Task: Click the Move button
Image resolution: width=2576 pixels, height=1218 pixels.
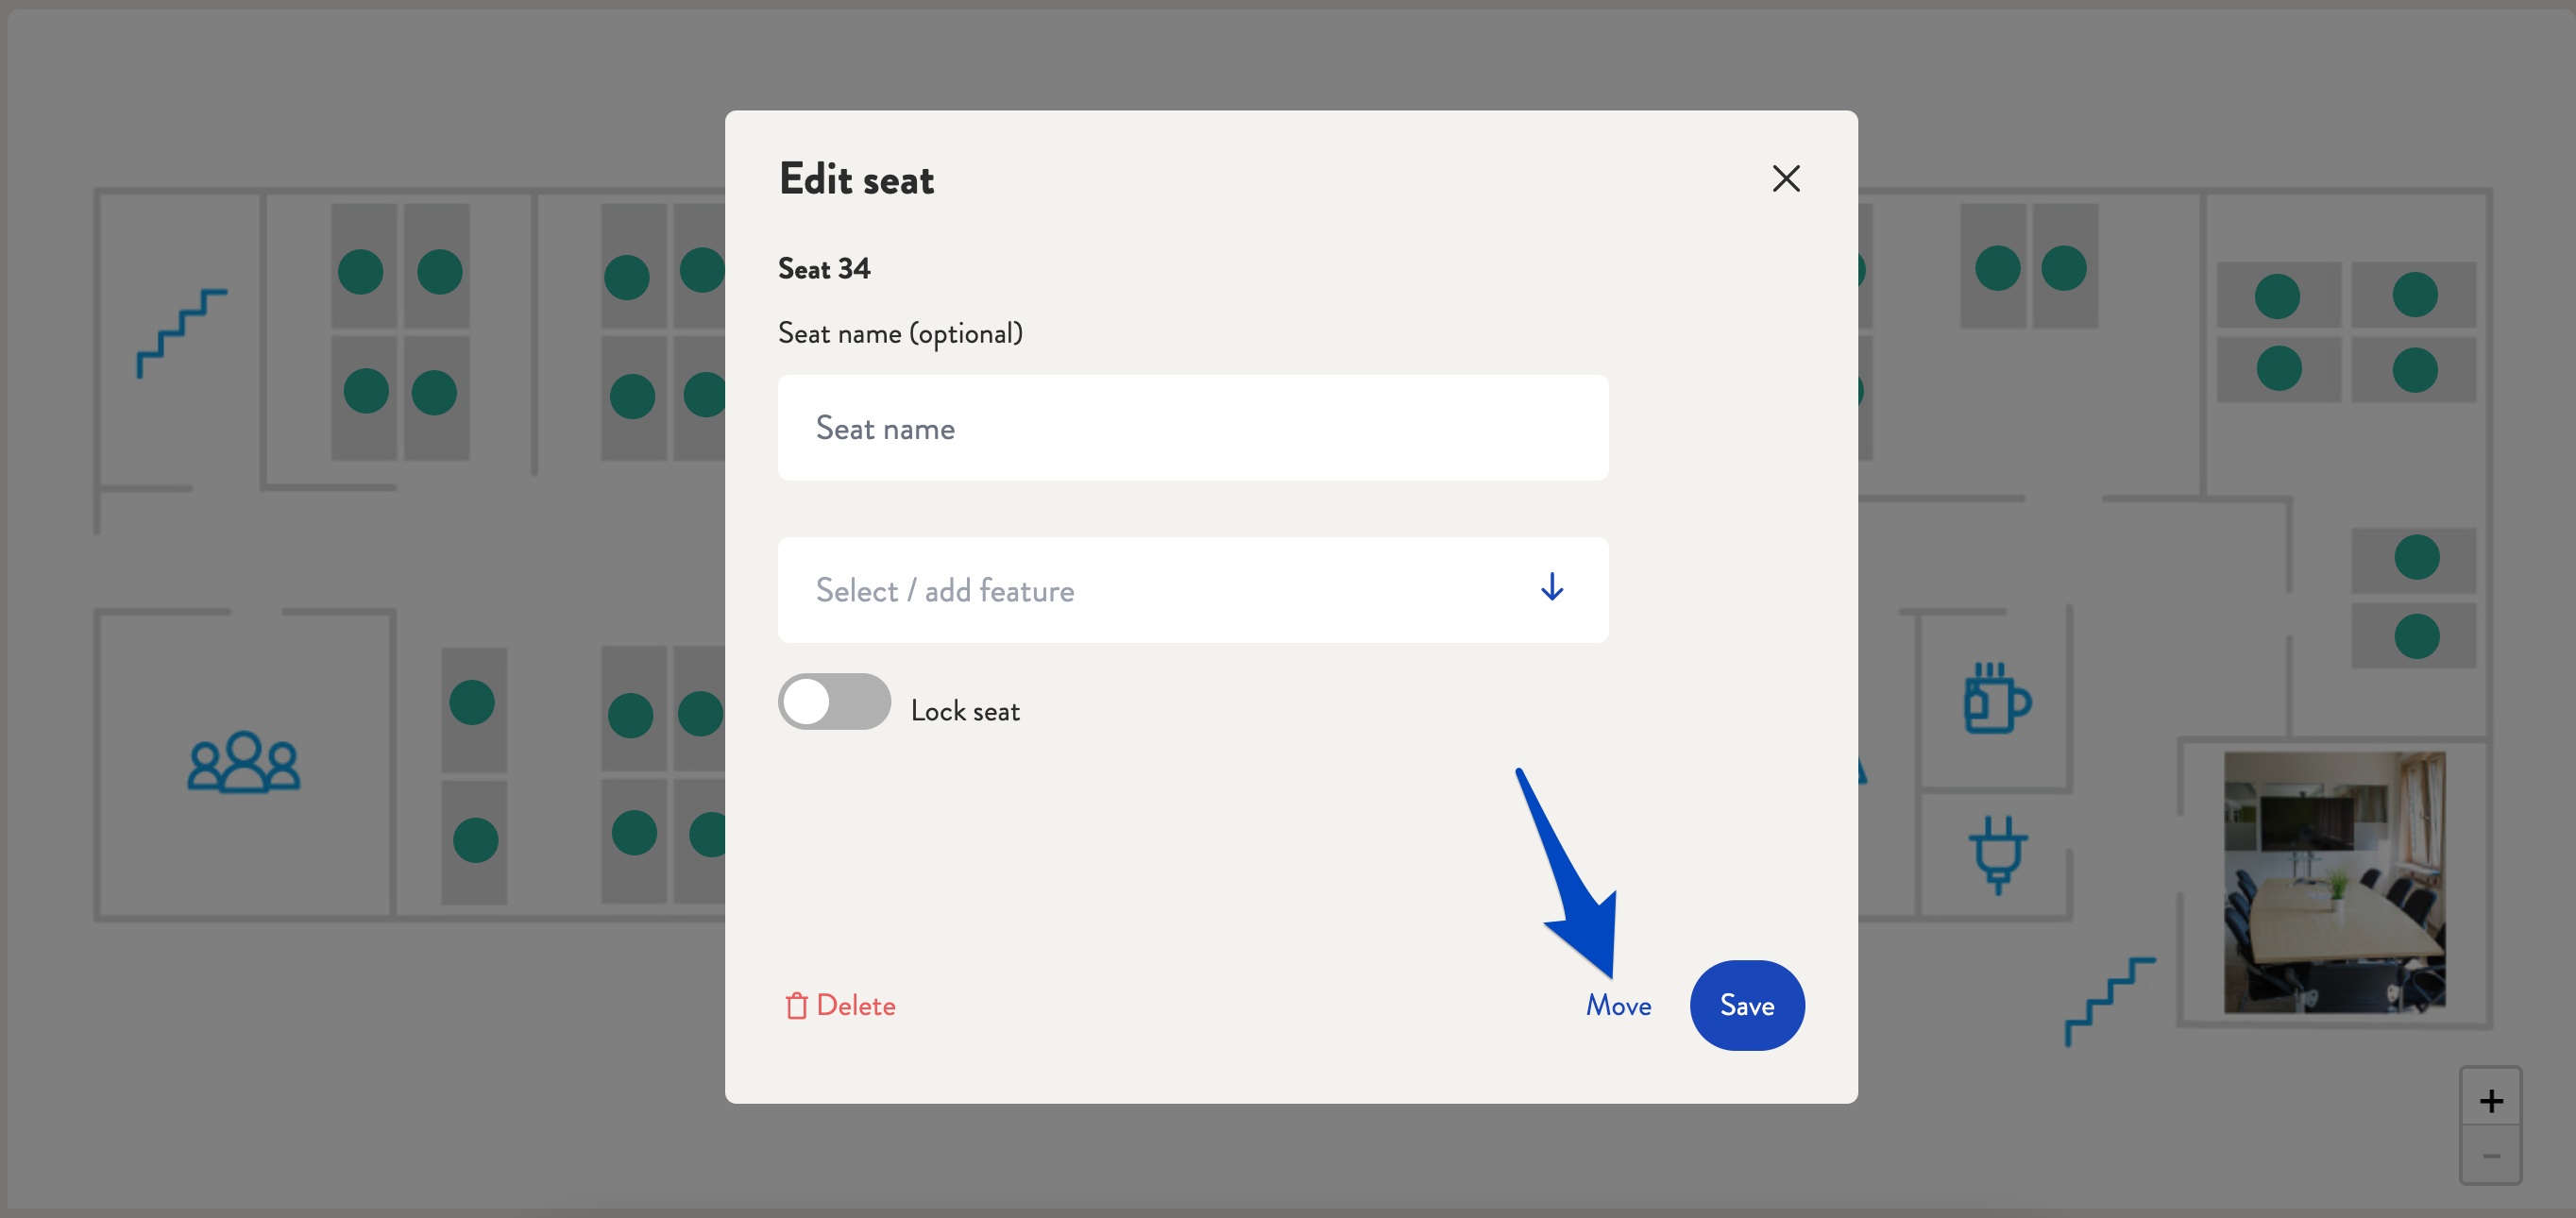Action: tap(1618, 1005)
